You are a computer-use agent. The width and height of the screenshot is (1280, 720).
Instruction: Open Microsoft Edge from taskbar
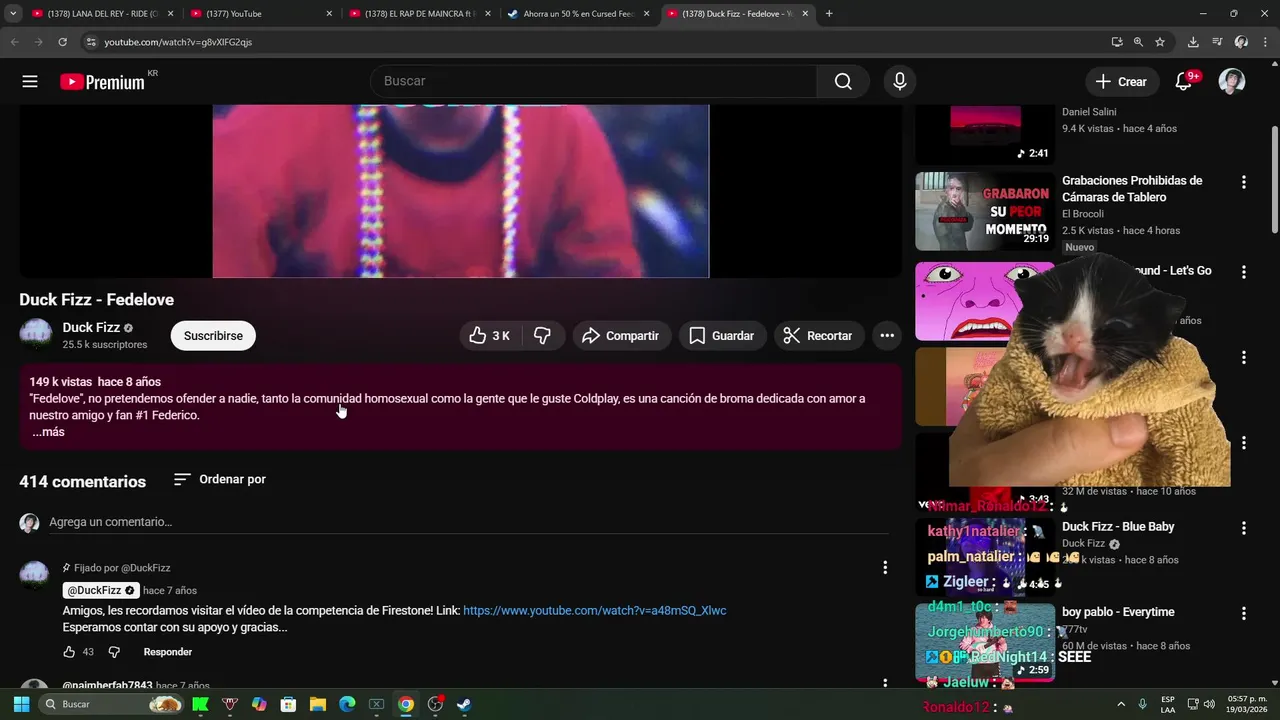click(347, 704)
